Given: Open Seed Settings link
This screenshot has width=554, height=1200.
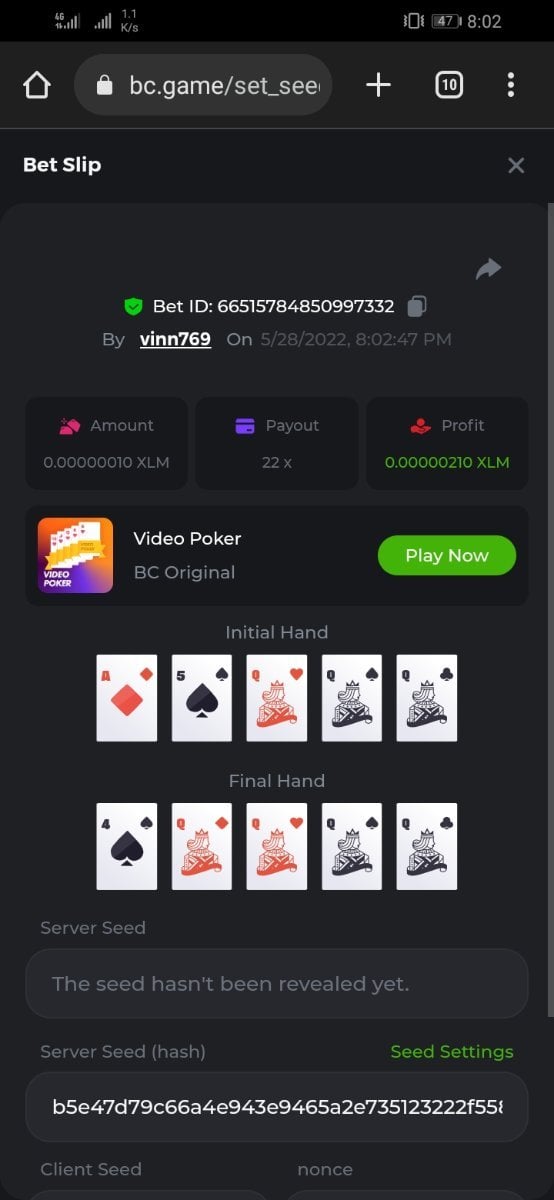Looking at the screenshot, I should point(452,1052).
